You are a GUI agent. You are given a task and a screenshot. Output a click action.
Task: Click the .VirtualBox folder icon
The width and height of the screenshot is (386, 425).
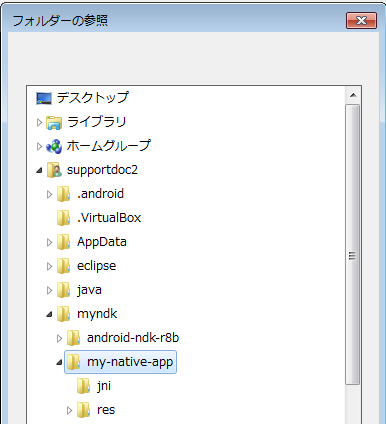(x=63, y=218)
